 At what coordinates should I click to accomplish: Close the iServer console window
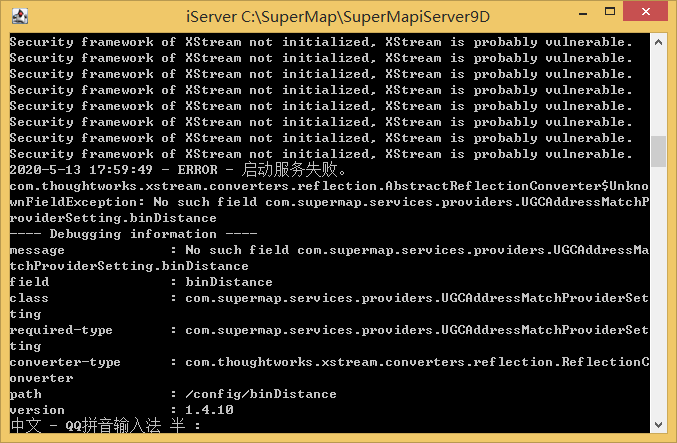click(x=645, y=11)
